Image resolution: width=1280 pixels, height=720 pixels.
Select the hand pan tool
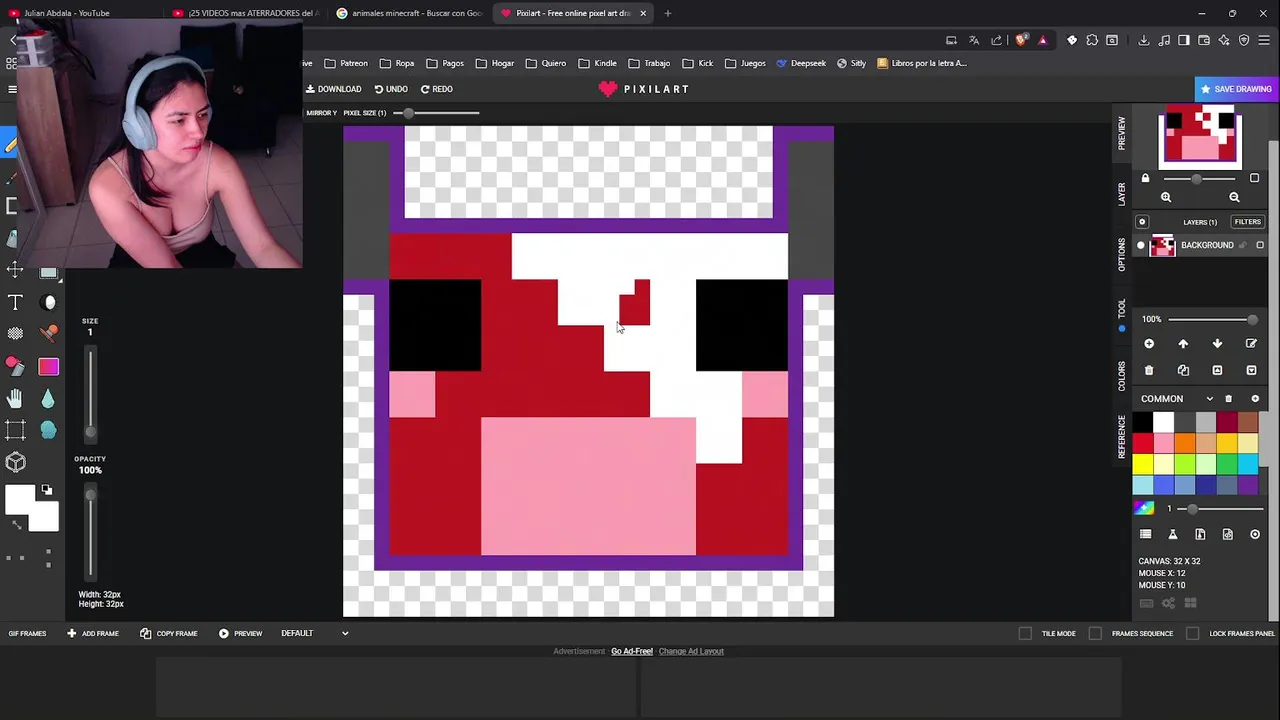pyautogui.click(x=15, y=399)
